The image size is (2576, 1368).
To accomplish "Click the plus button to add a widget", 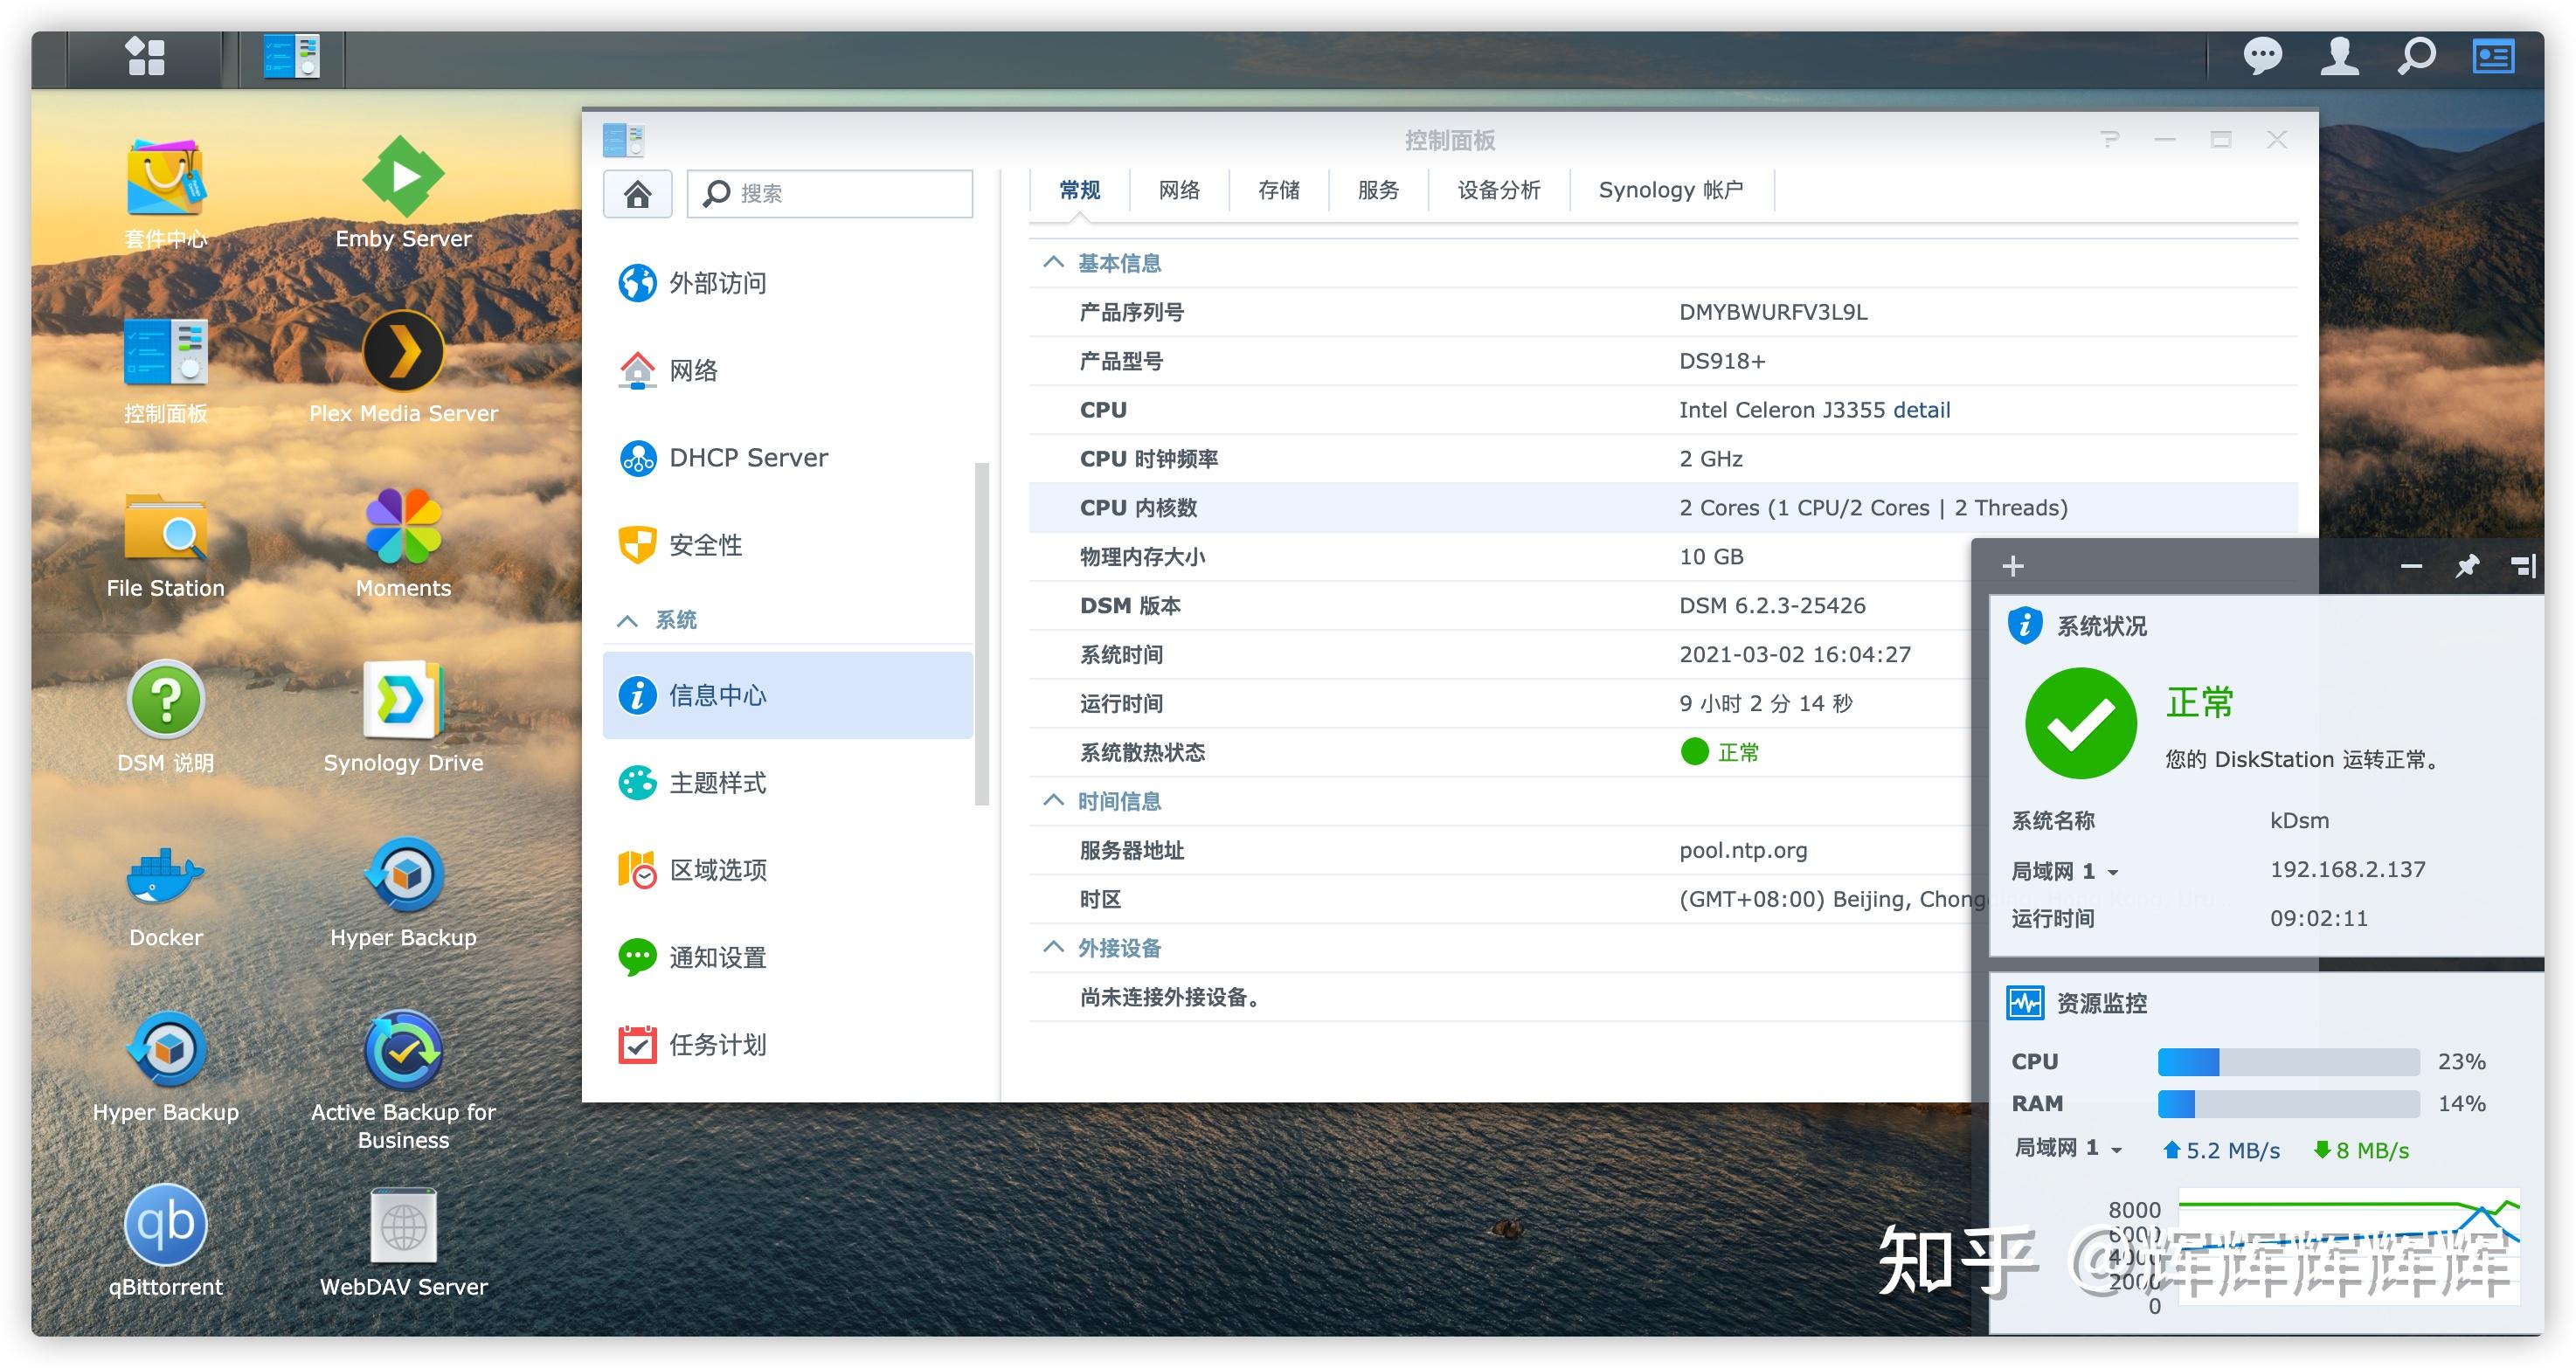I will point(2013,565).
